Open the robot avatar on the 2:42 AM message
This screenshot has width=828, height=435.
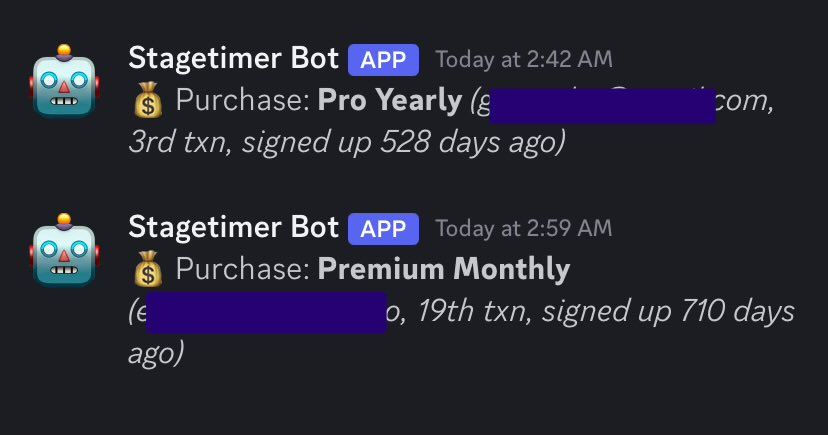click(64, 81)
